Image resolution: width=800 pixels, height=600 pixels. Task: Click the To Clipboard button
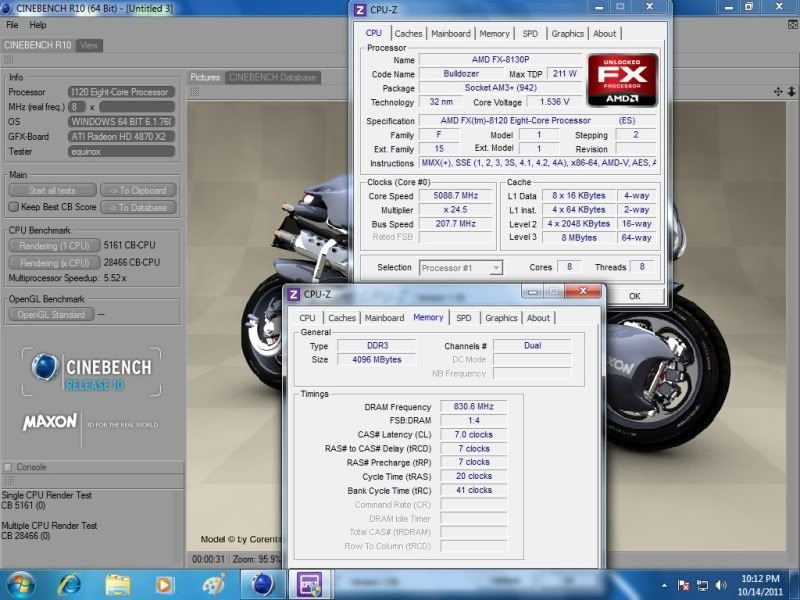tap(138, 190)
